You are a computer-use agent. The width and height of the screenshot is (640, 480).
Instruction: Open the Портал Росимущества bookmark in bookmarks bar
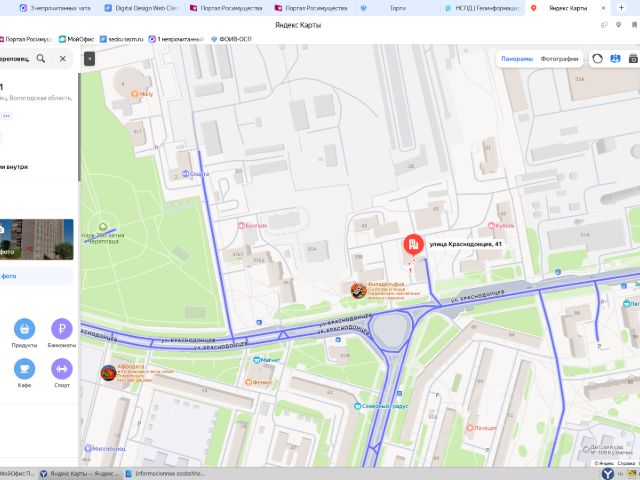click(x=26, y=39)
